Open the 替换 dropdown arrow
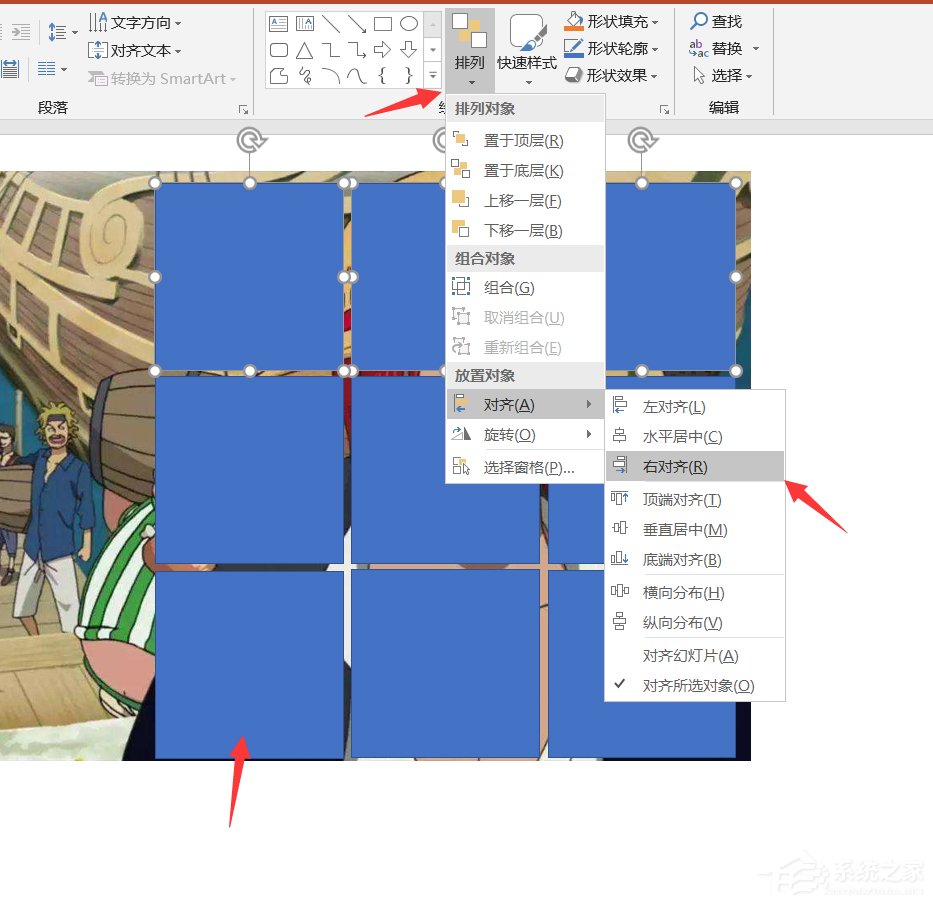 756,48
